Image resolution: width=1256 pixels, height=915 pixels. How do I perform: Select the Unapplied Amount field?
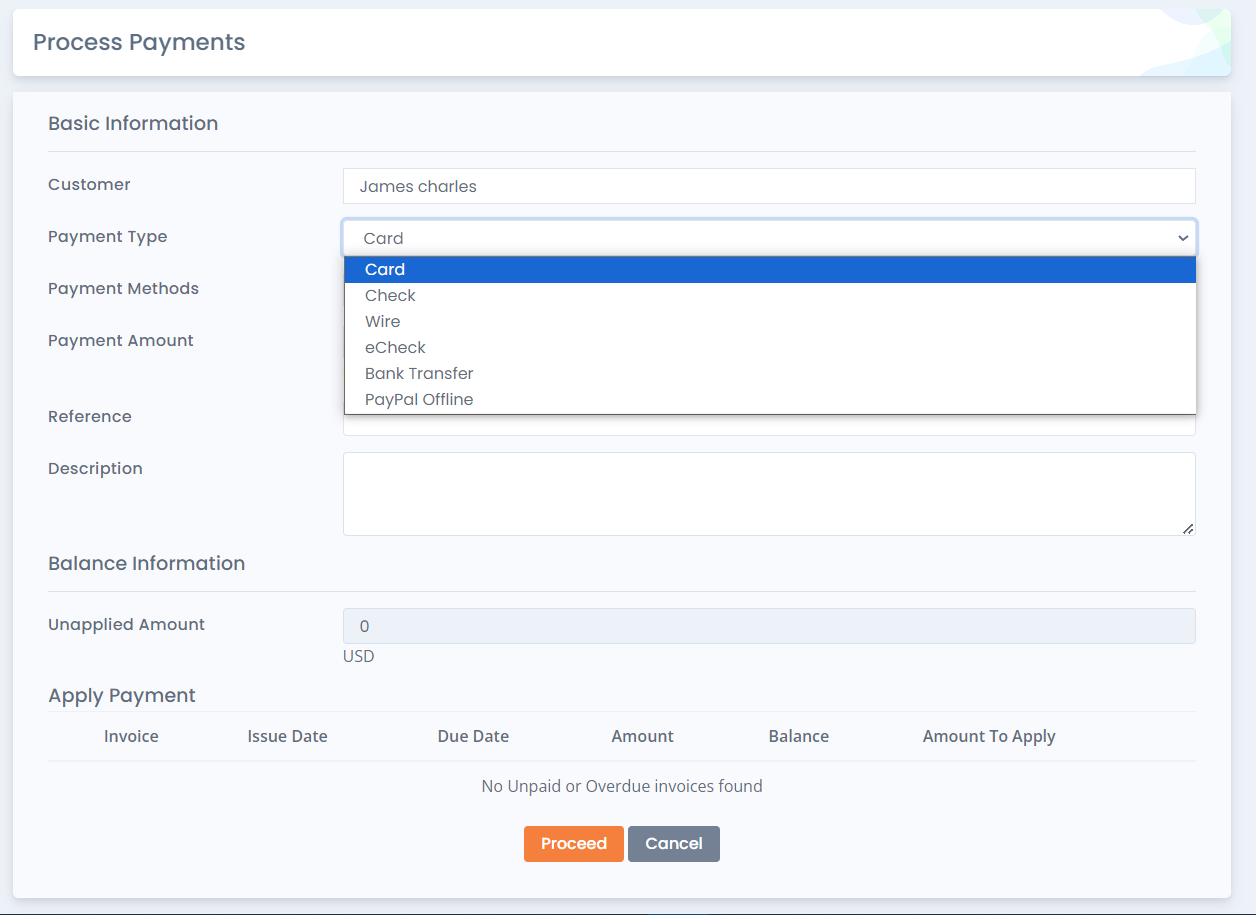(769, 626)
